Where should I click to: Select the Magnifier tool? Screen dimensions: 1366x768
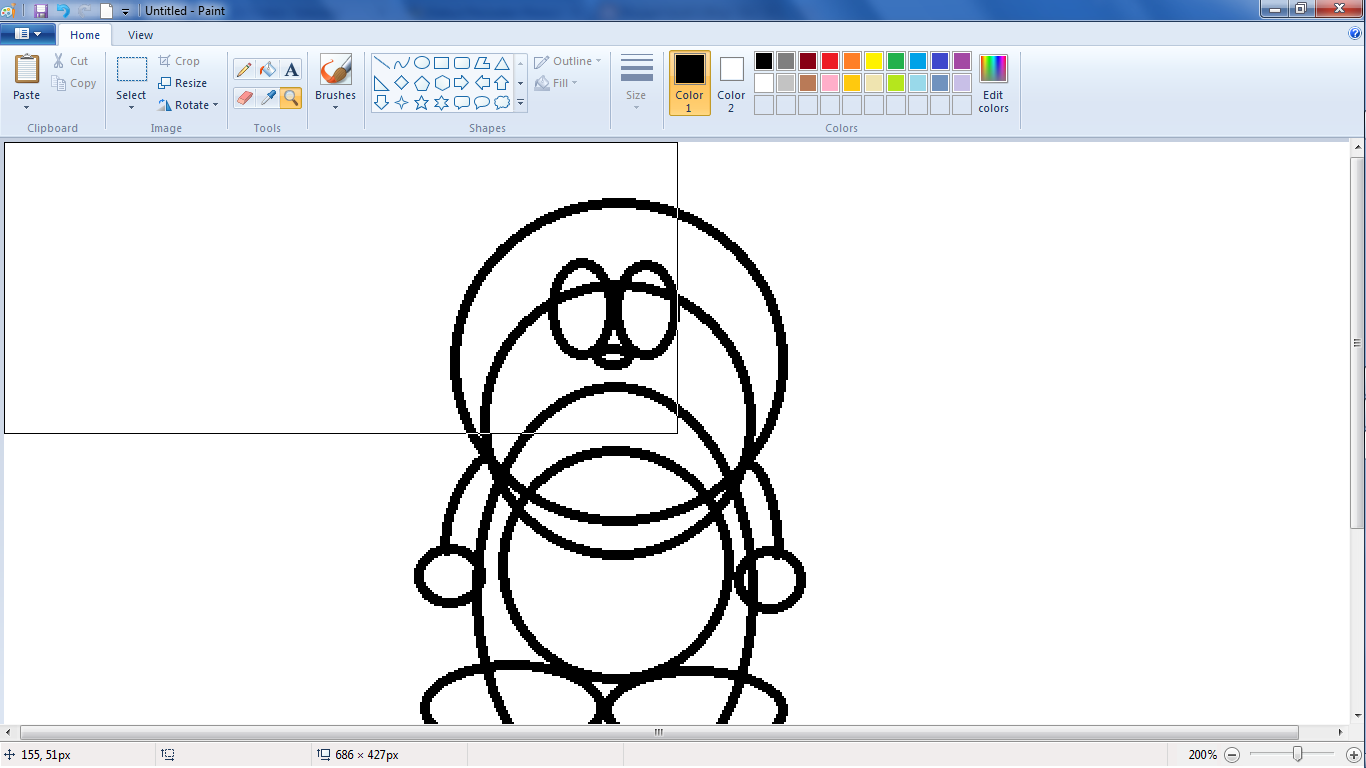[x=291, y=97]
